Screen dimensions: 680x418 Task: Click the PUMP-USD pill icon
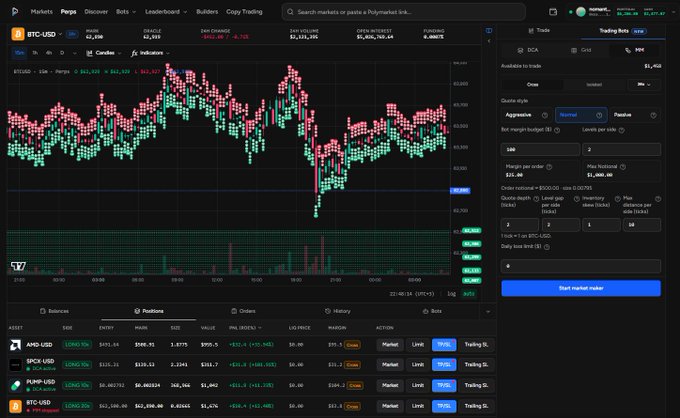tap(15, 385)
